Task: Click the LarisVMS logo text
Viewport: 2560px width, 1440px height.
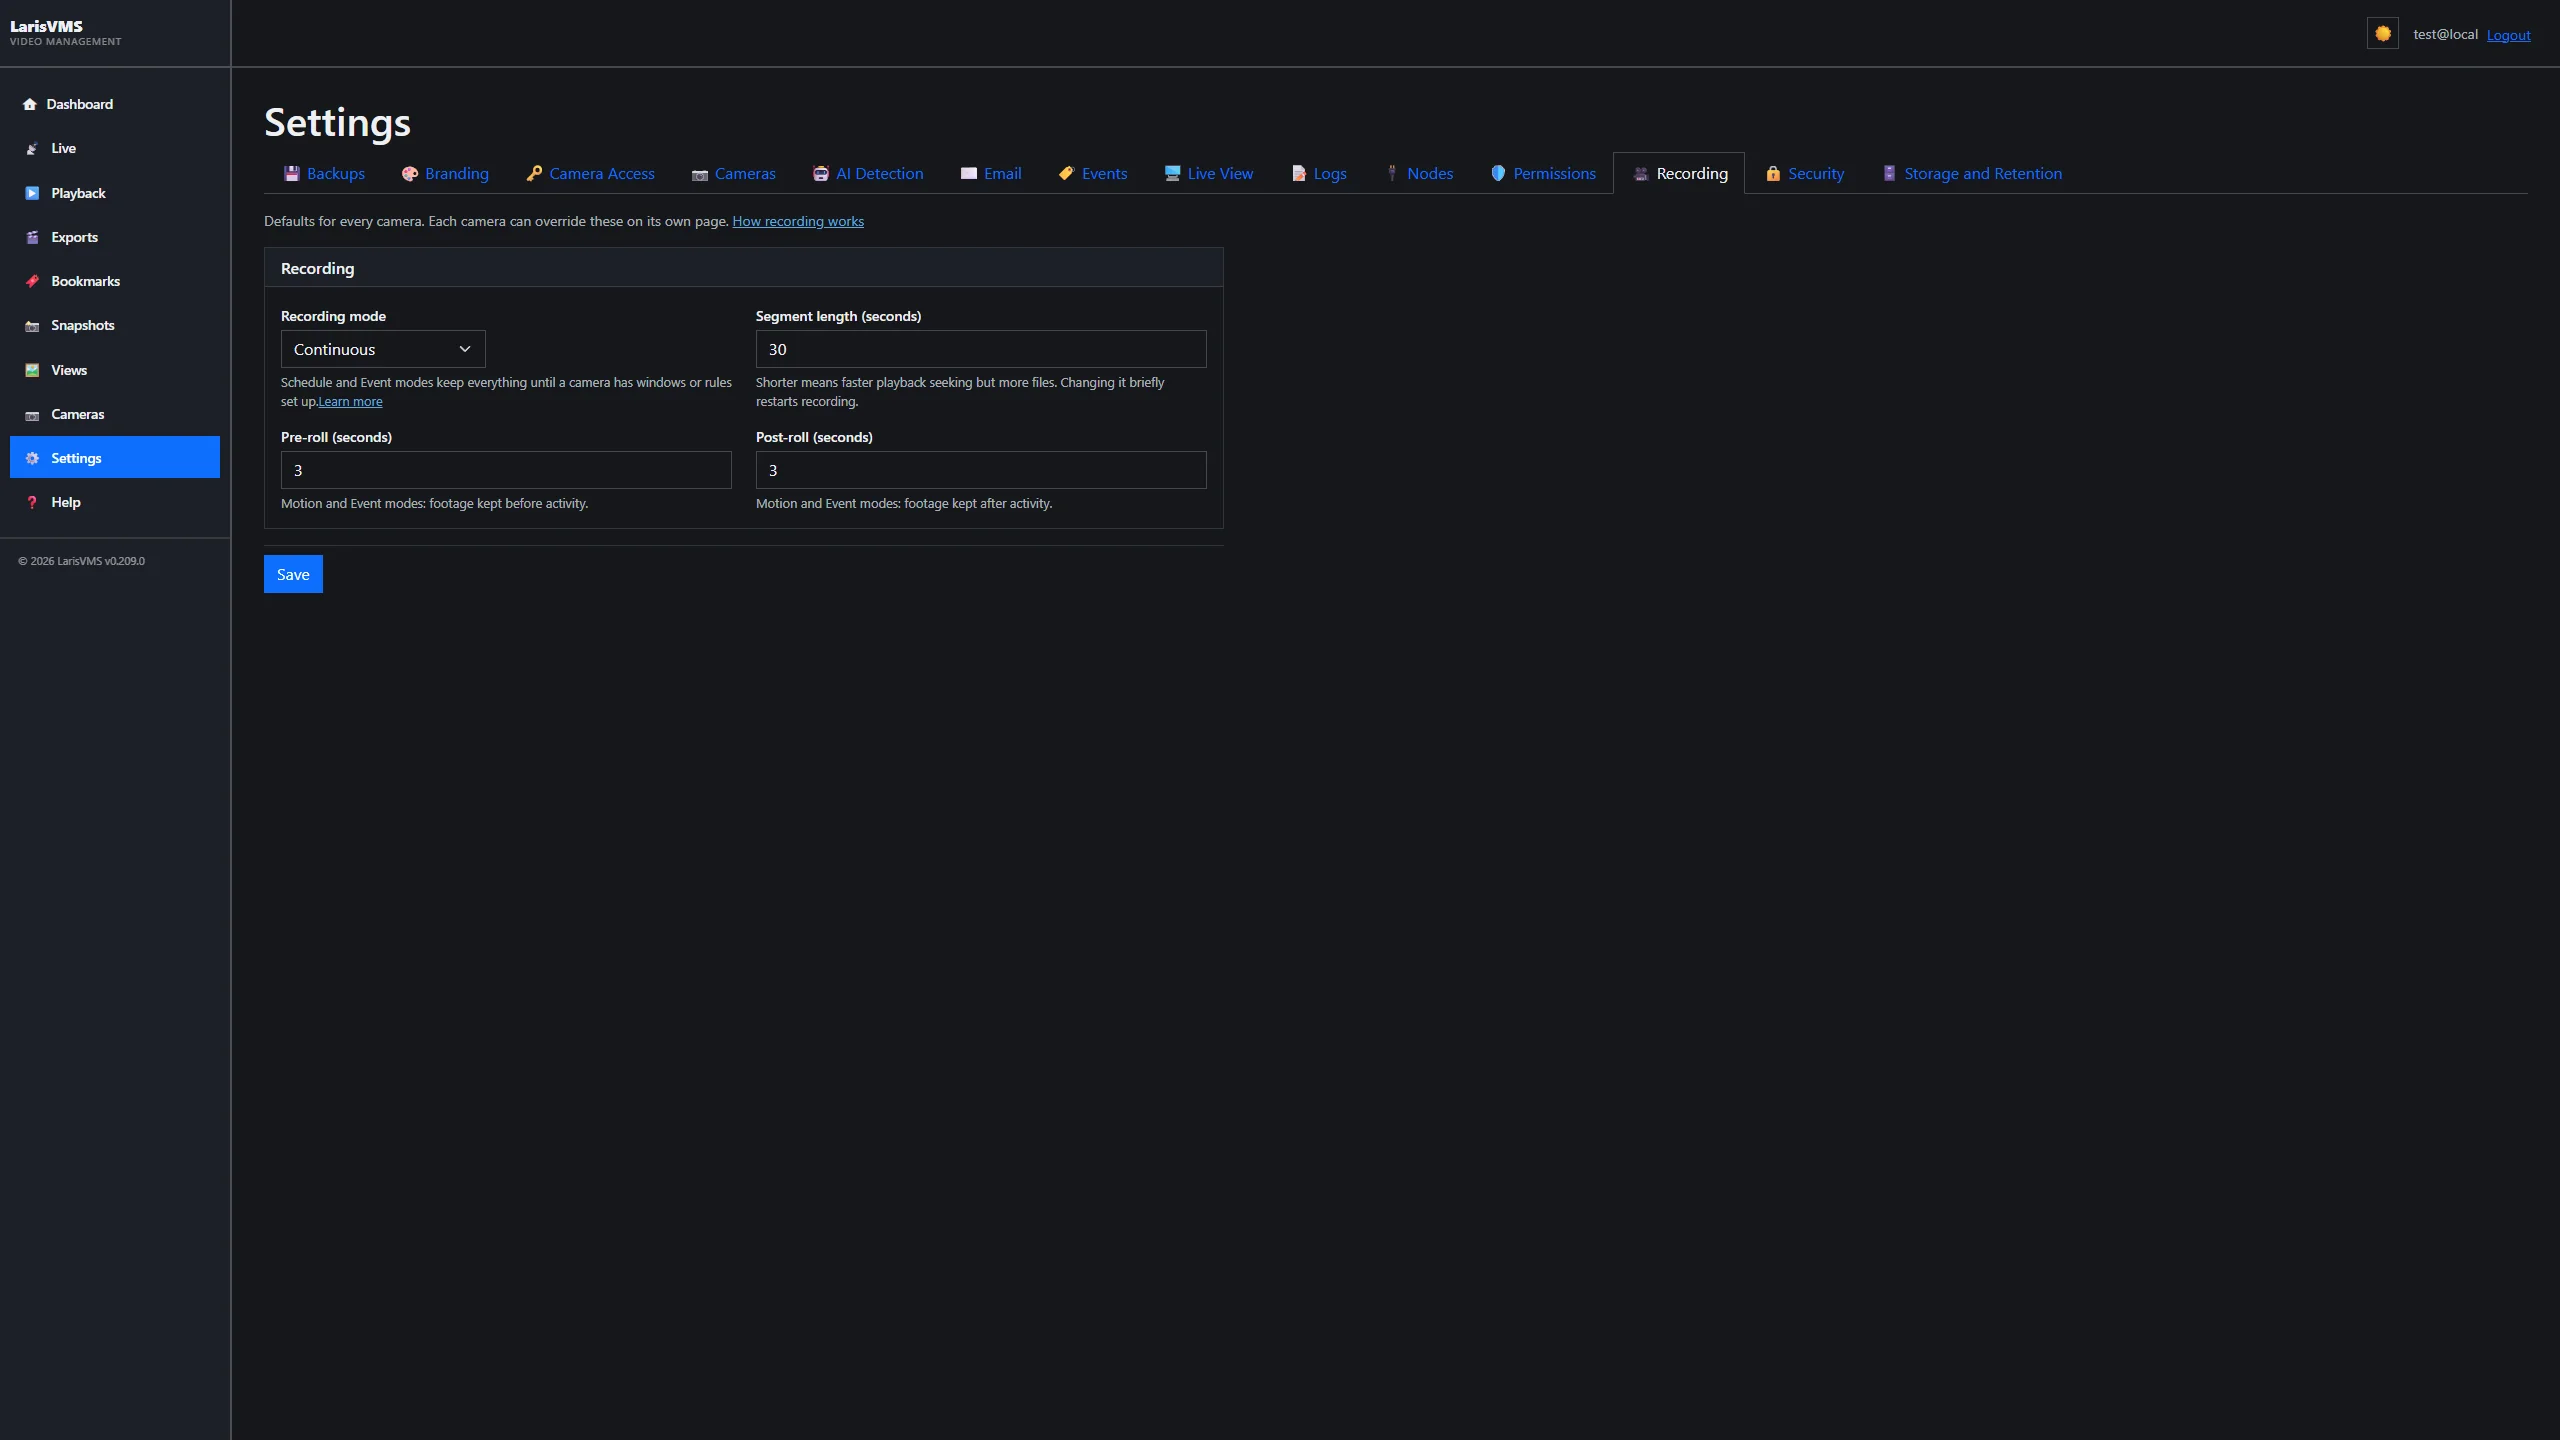Action: [46, 26]
